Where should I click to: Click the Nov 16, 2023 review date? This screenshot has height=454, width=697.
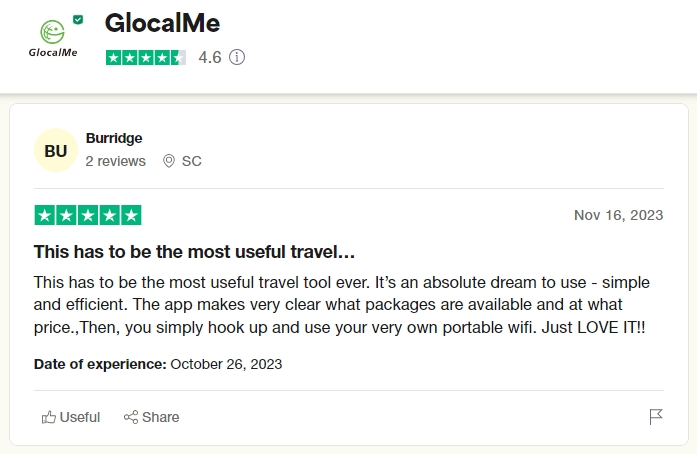tap(618, 215)
